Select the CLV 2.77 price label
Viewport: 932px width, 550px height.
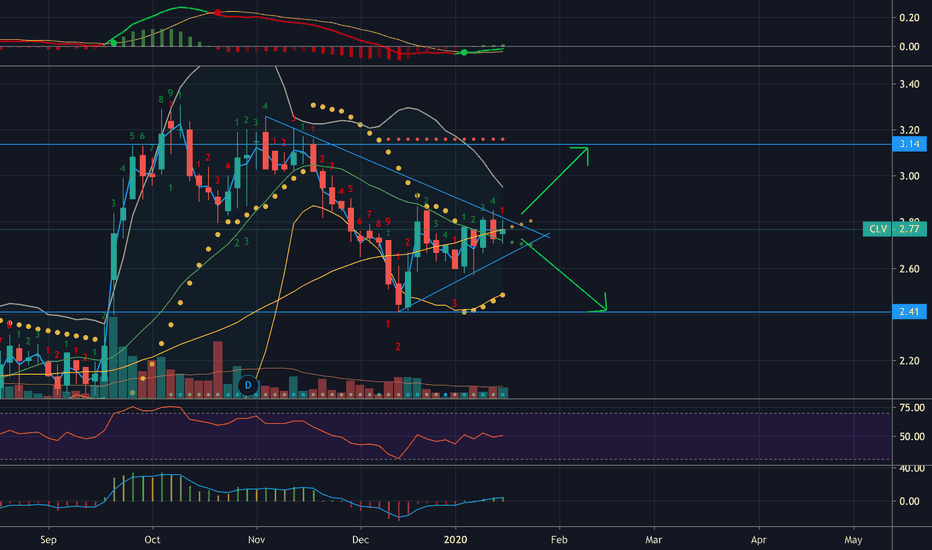click(x=894, y=229)
